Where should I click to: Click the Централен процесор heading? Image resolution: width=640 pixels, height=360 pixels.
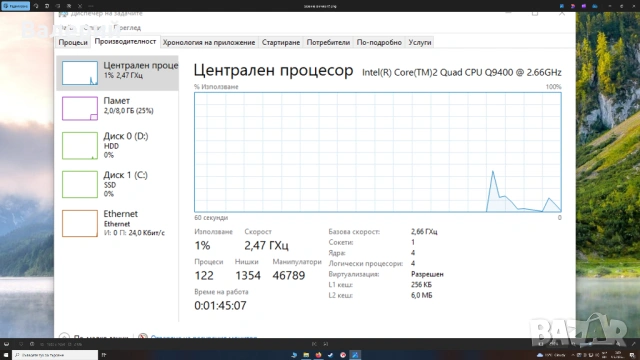273,71
